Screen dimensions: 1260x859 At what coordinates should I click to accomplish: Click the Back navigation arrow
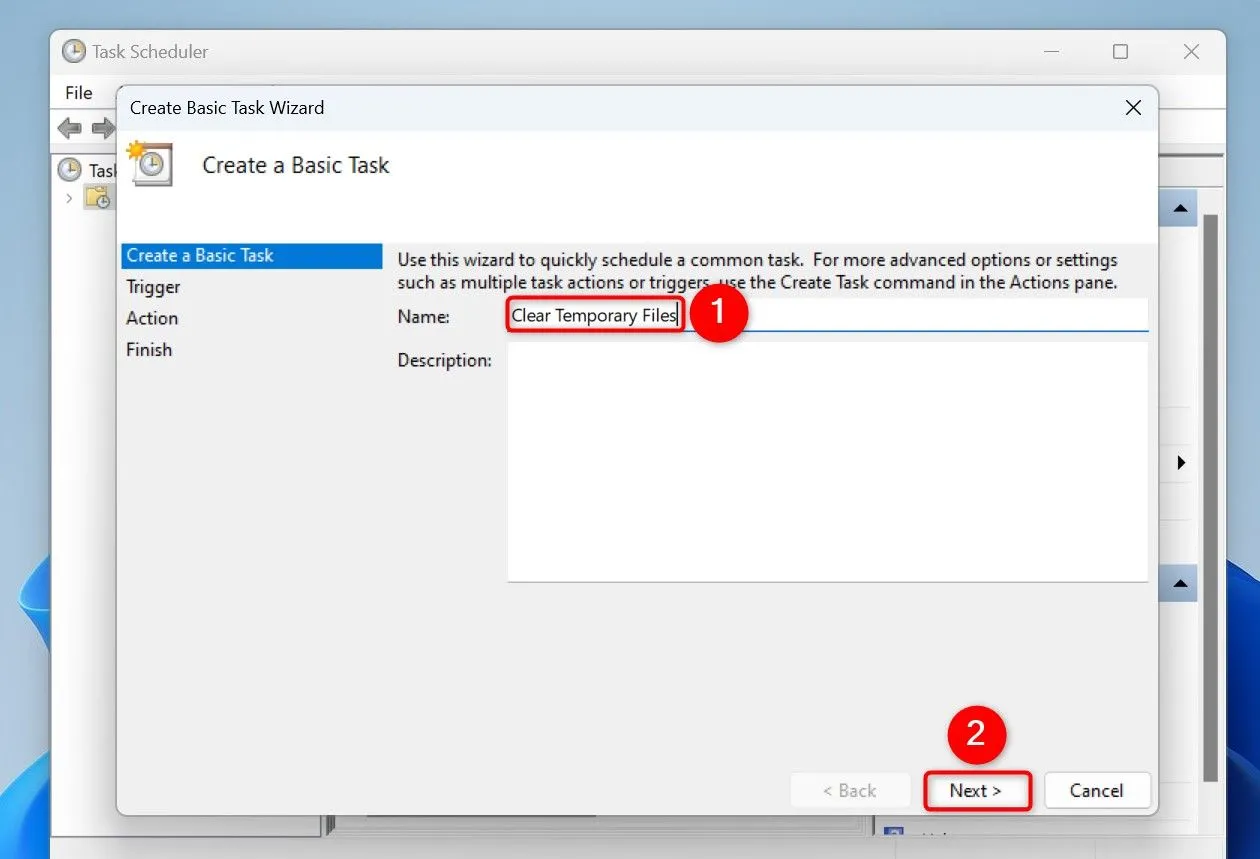68,128
